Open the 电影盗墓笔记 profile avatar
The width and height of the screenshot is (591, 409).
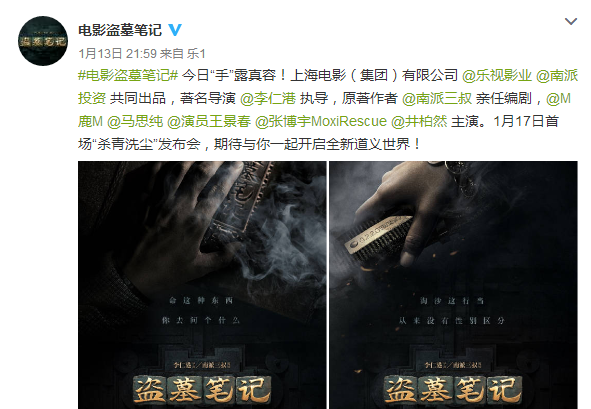click(43, 41)
